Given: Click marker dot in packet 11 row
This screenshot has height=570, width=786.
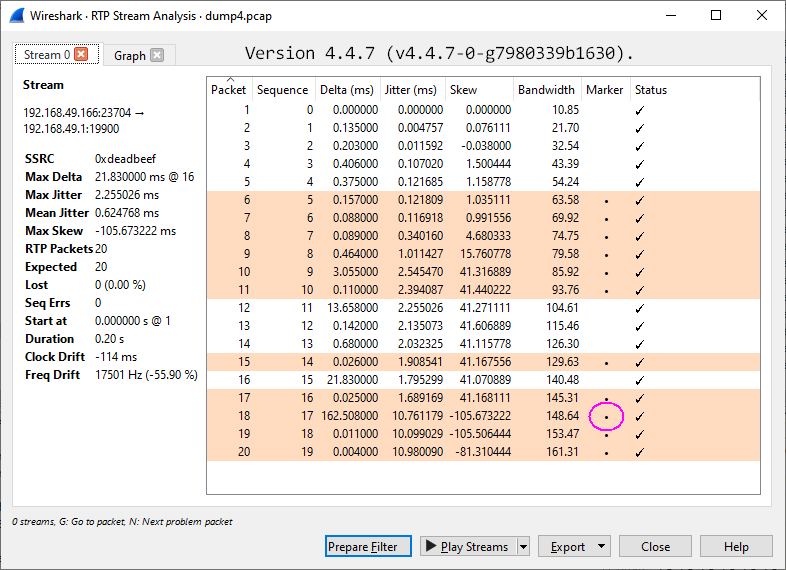Looking at the screenshot, I should point(607,291).
